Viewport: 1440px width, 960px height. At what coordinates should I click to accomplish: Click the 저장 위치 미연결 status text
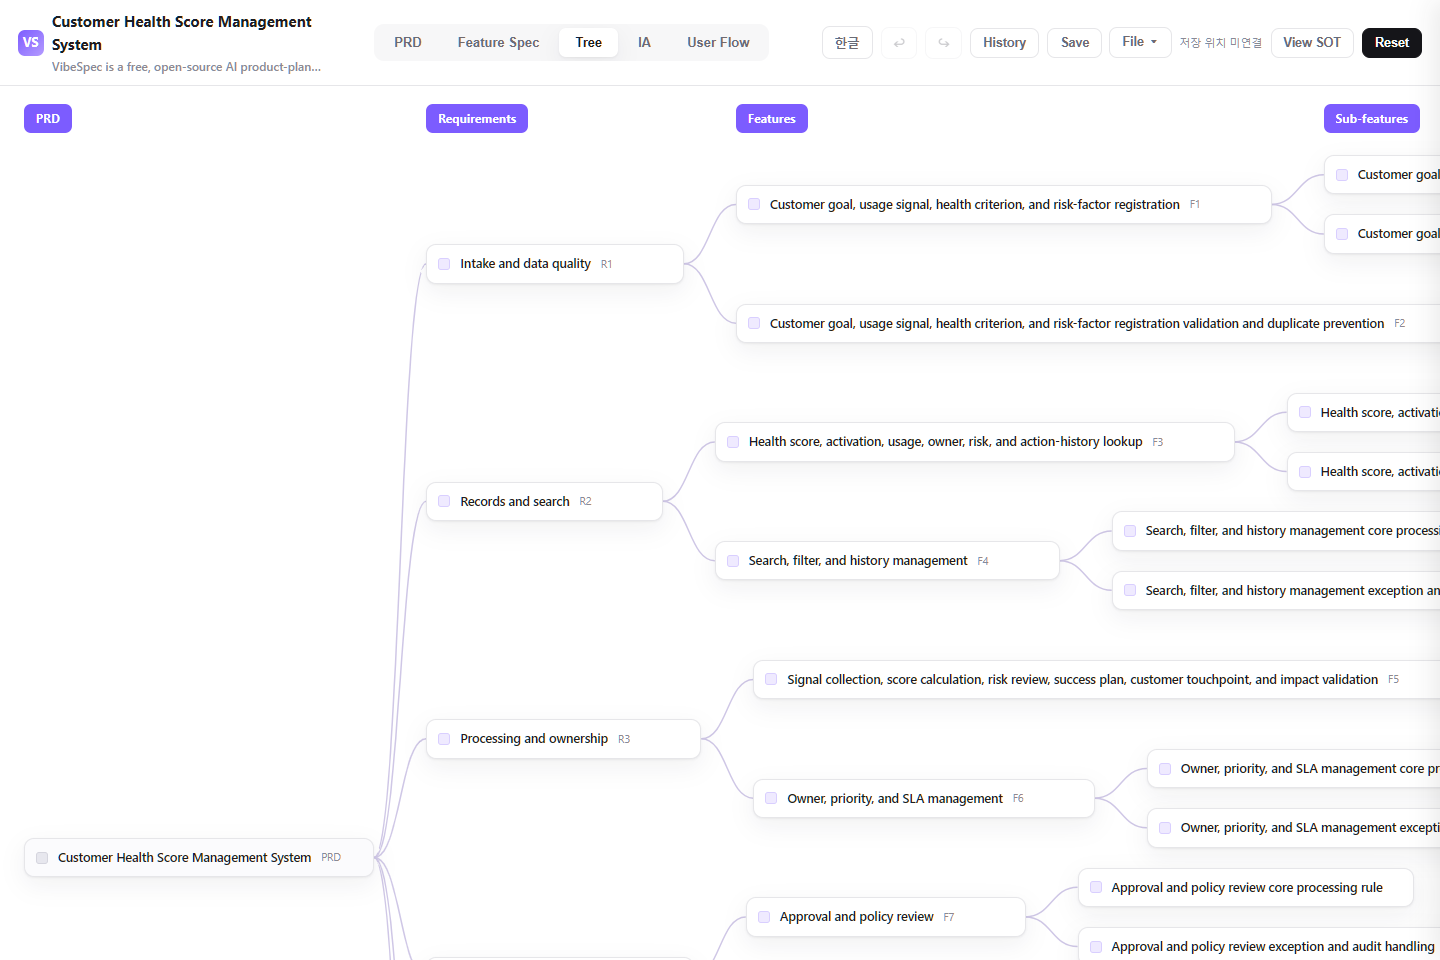pos(1220,43)
